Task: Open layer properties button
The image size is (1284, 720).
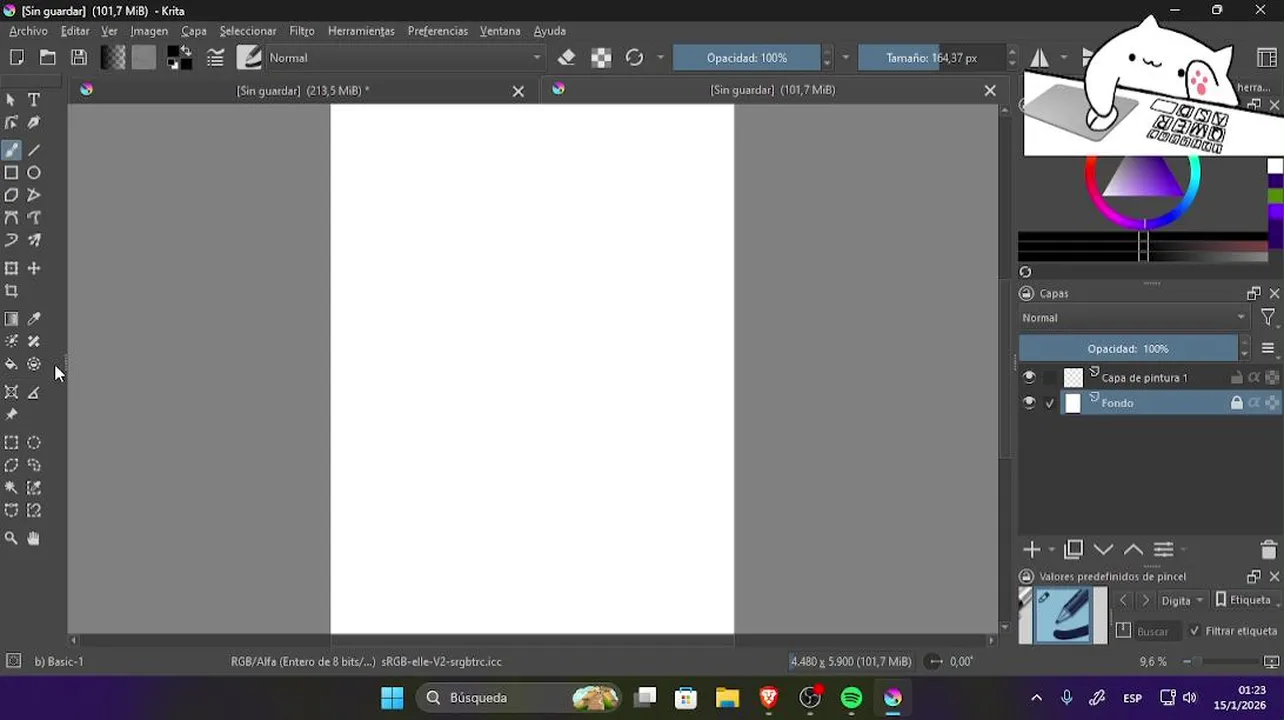Action: coord(1163,550)
